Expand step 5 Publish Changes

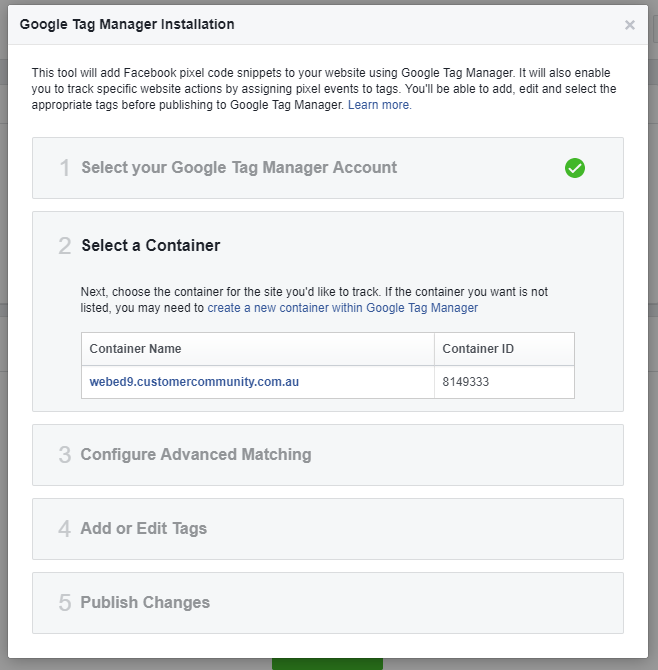pos(328,602)
